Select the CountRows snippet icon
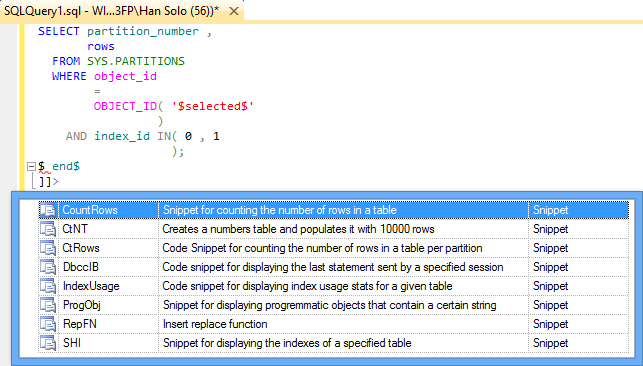Image resolution: width=643 pixels, height=366 pixels. click(48, 210)
